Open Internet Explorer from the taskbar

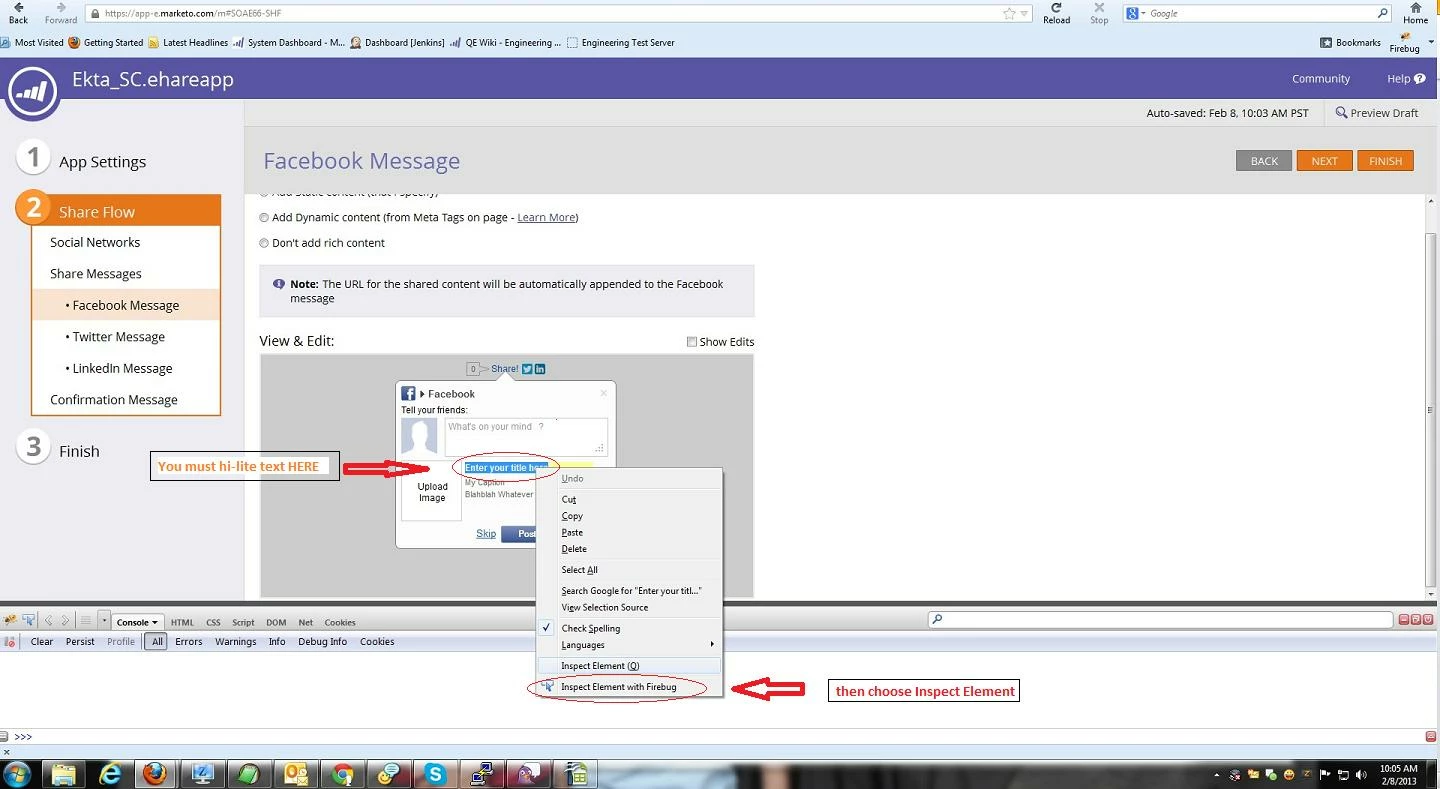click(x=110, y=774)
